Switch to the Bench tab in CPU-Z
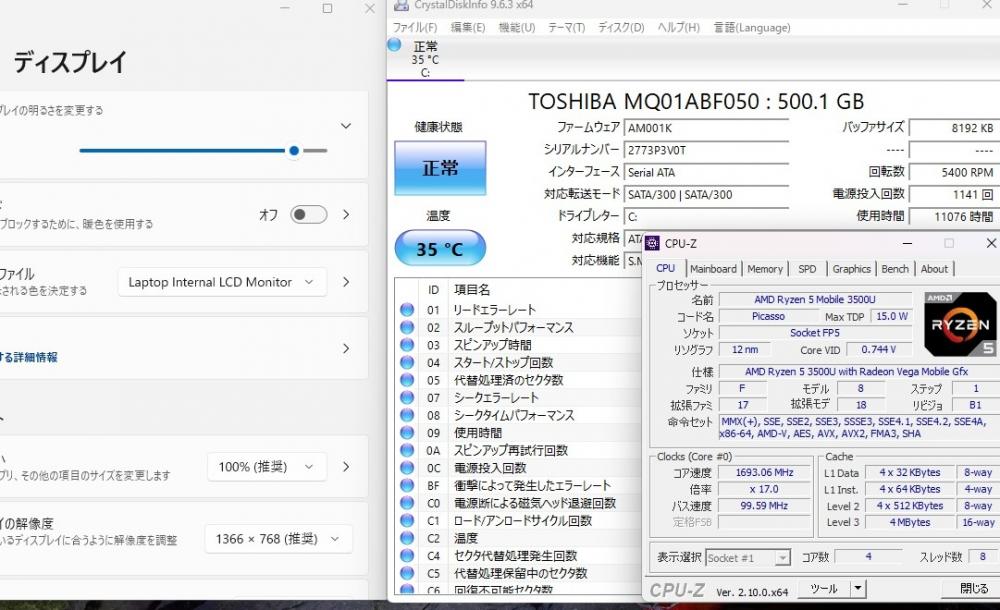Viewport: 1000px width, 610px height. (895, 269)
